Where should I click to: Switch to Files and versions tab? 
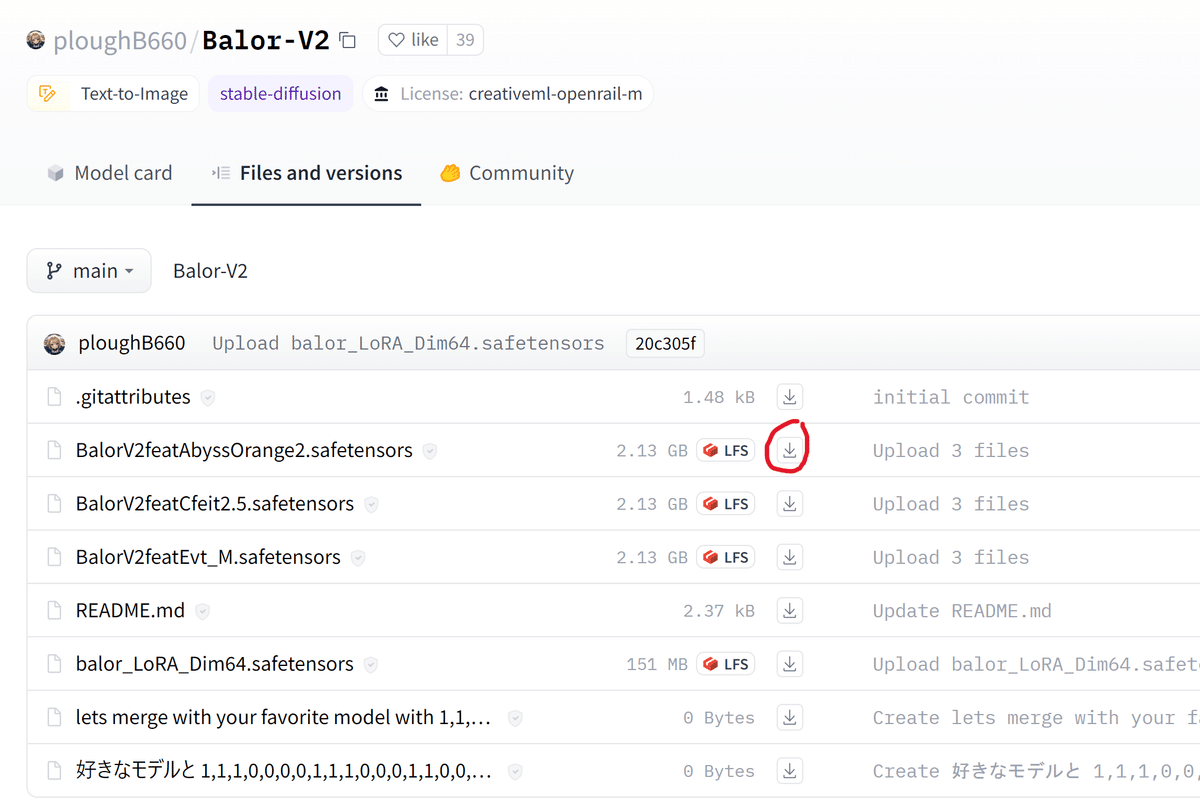(x=307, y=173)
